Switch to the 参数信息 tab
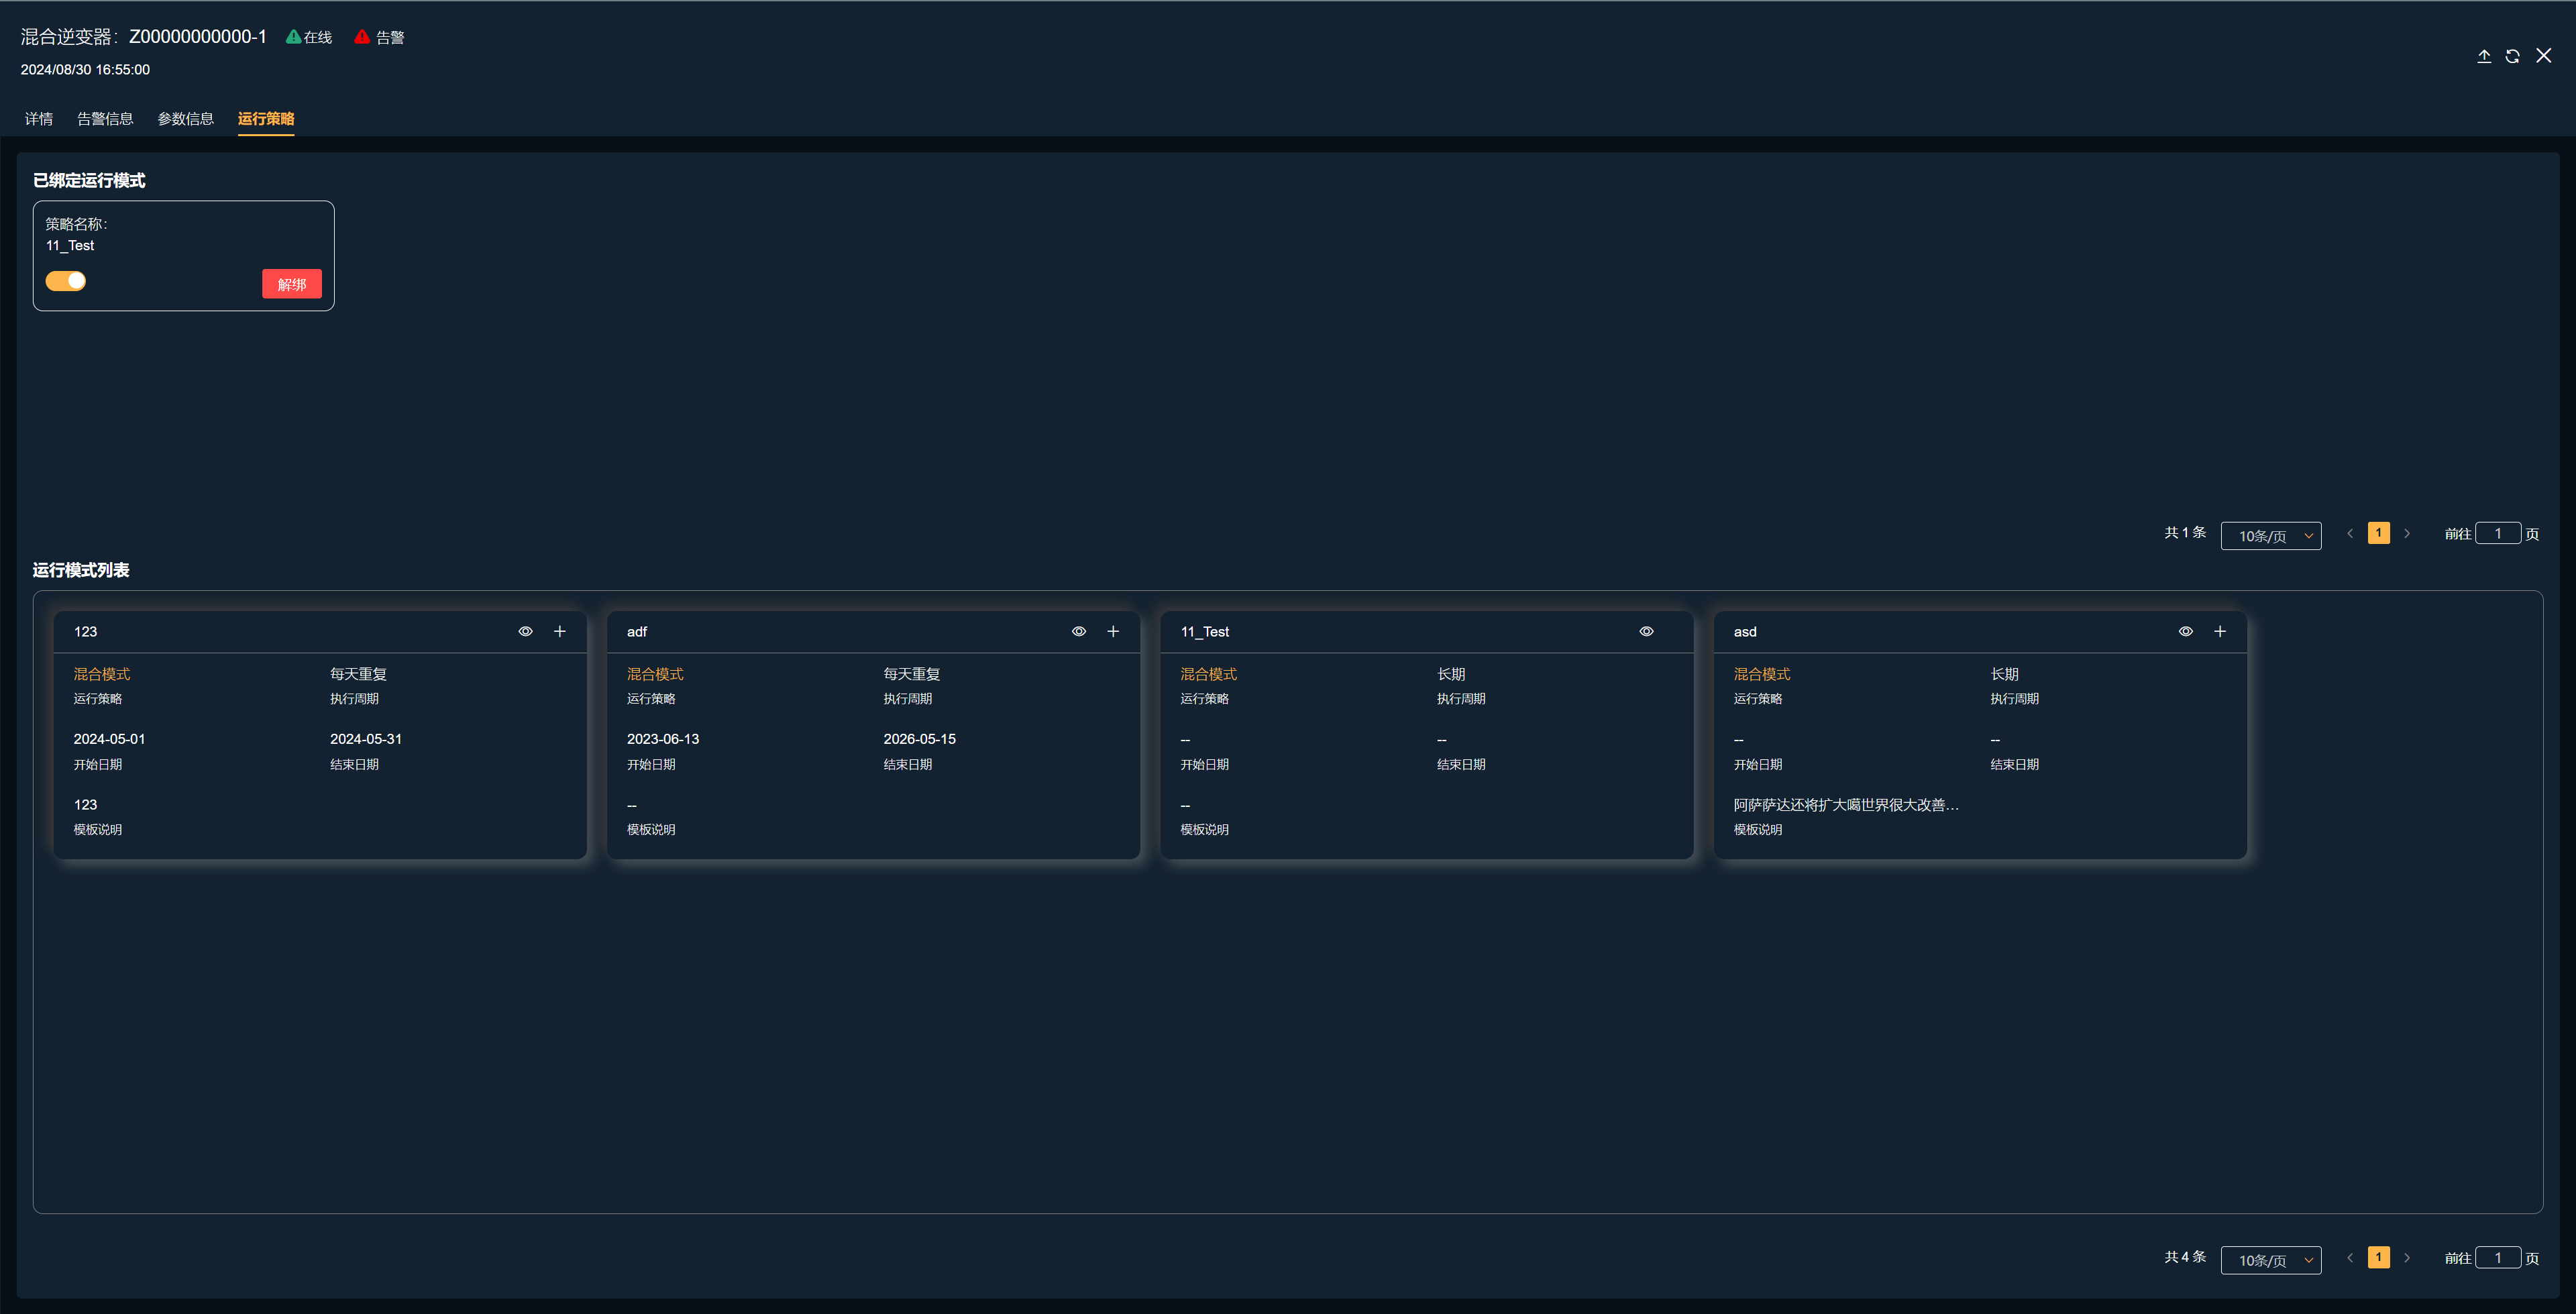The width and height of the screenshot is (2576, 1314). [x=185, y=118]
